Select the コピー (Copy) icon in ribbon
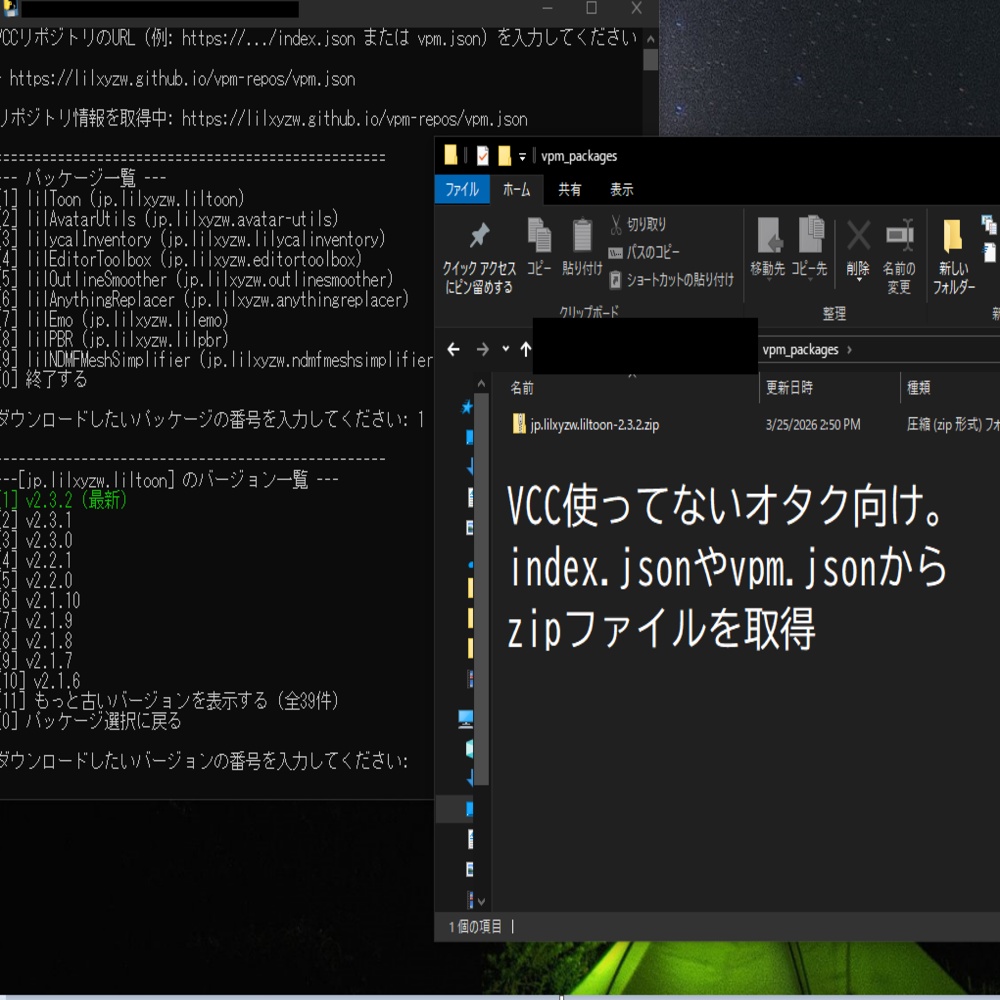Viewport: 1000px width, 1000px height. point(539,243)
